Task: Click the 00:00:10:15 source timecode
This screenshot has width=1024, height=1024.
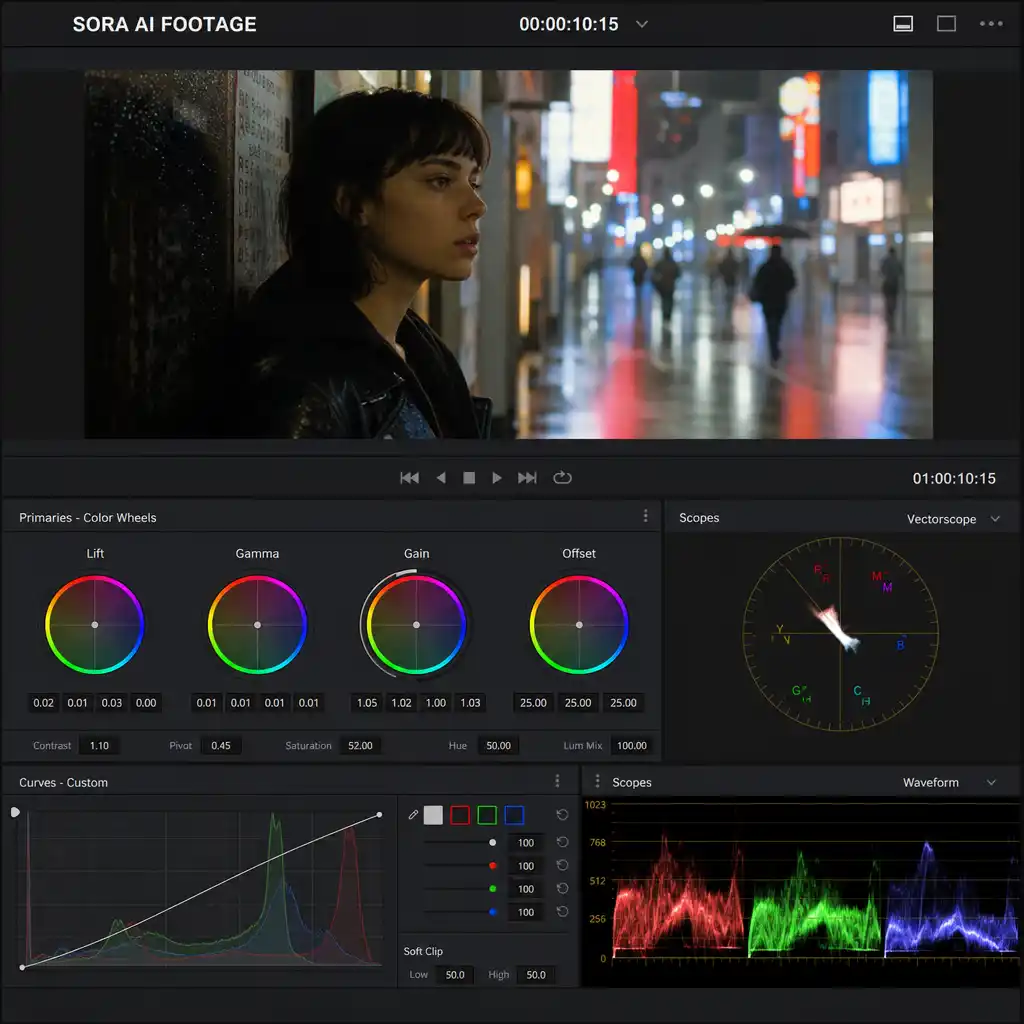Action: pos(568,24)
